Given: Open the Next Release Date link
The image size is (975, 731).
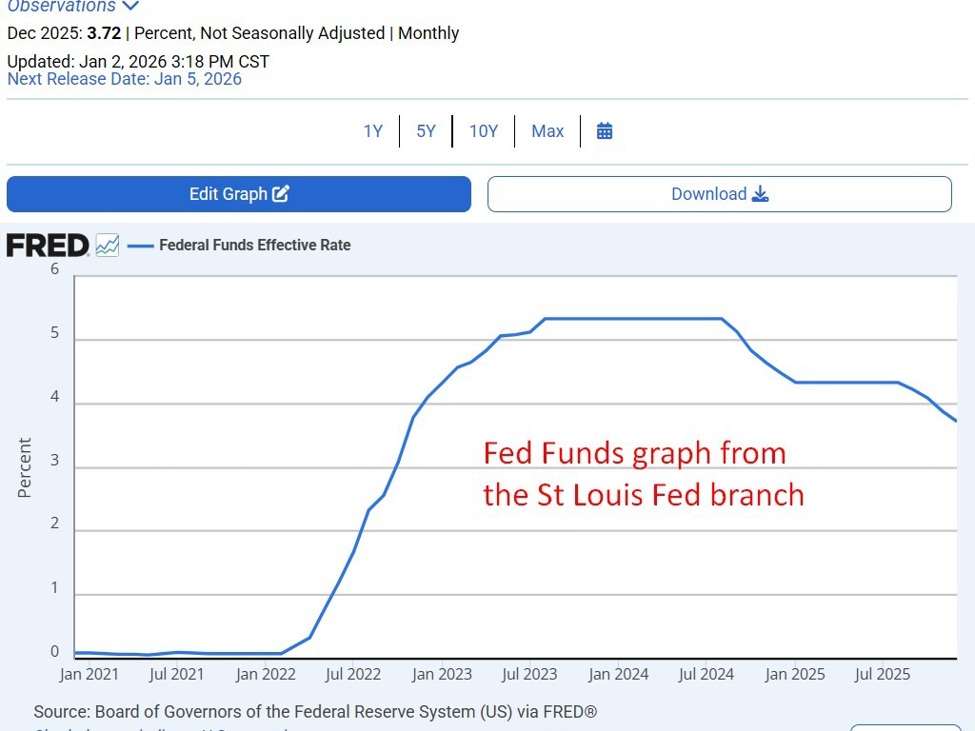Looking at the screenshot, I should (x=124, y=79).
